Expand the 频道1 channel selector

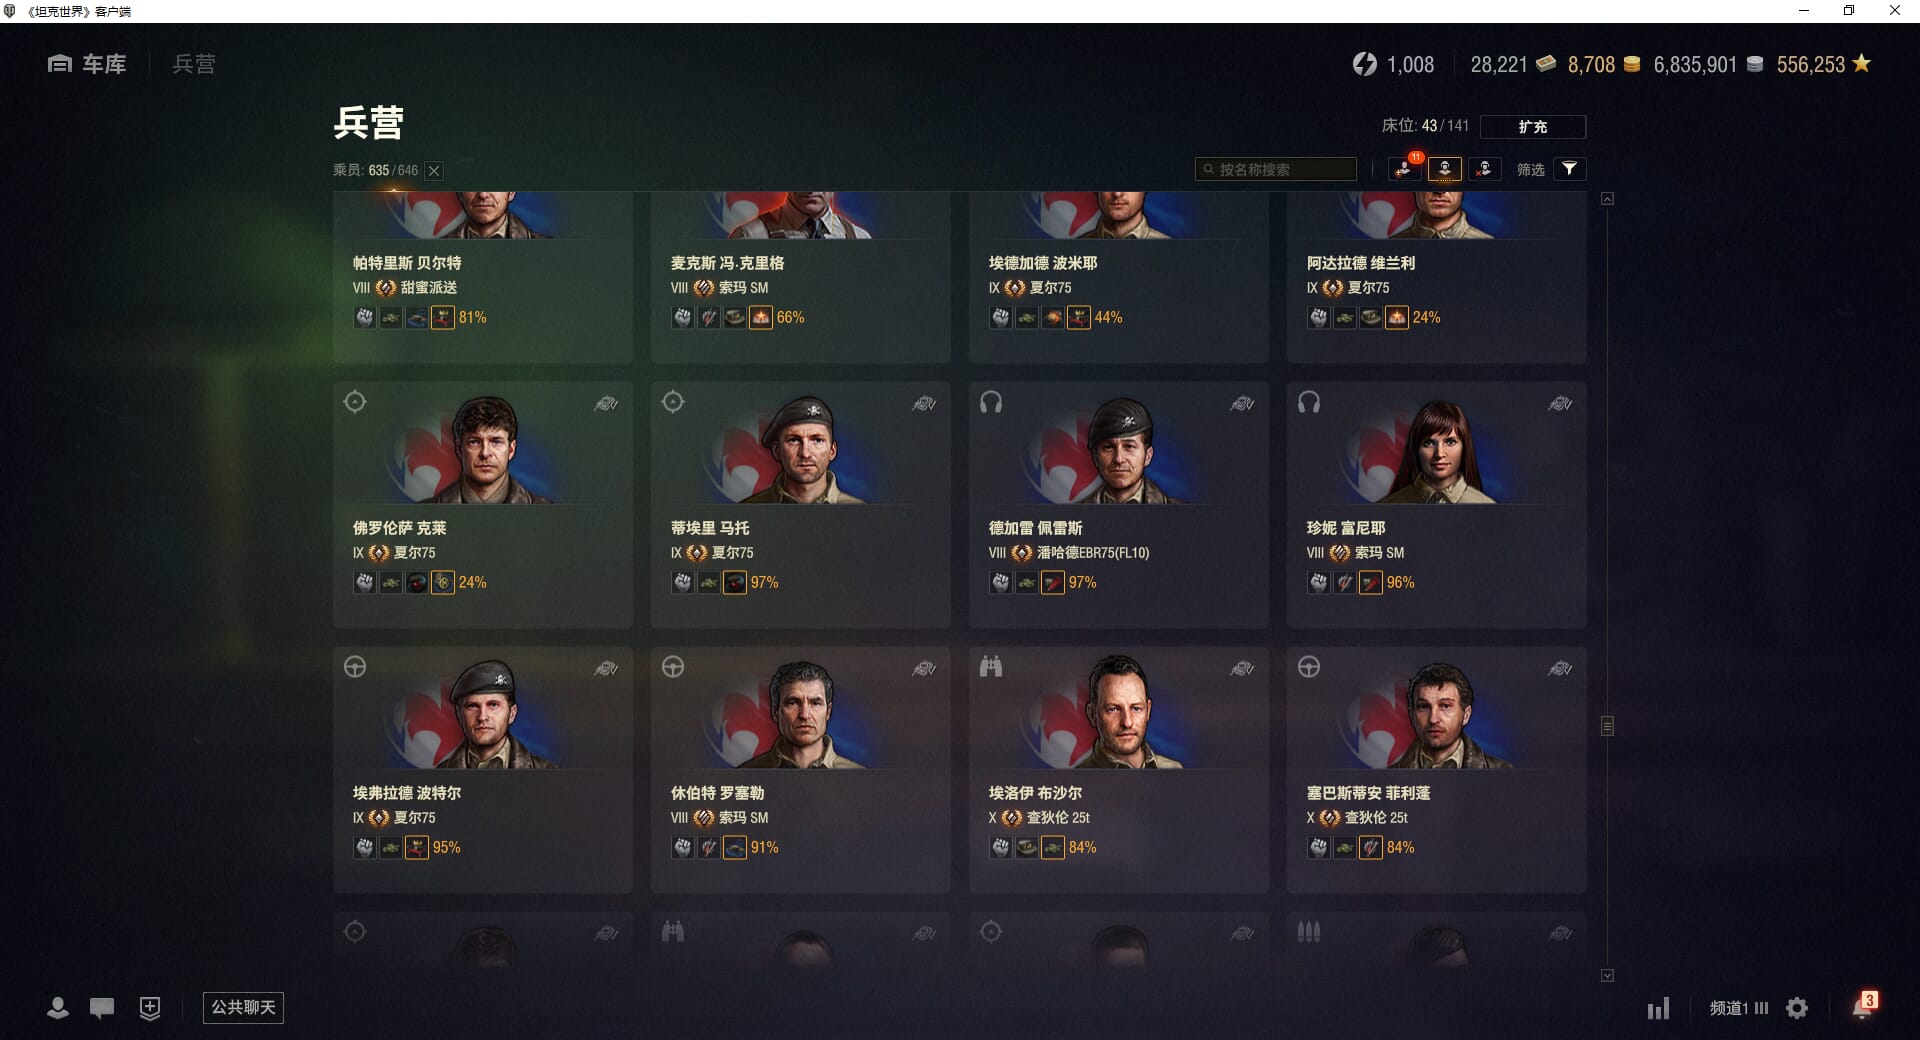tap(1739, 1008)
